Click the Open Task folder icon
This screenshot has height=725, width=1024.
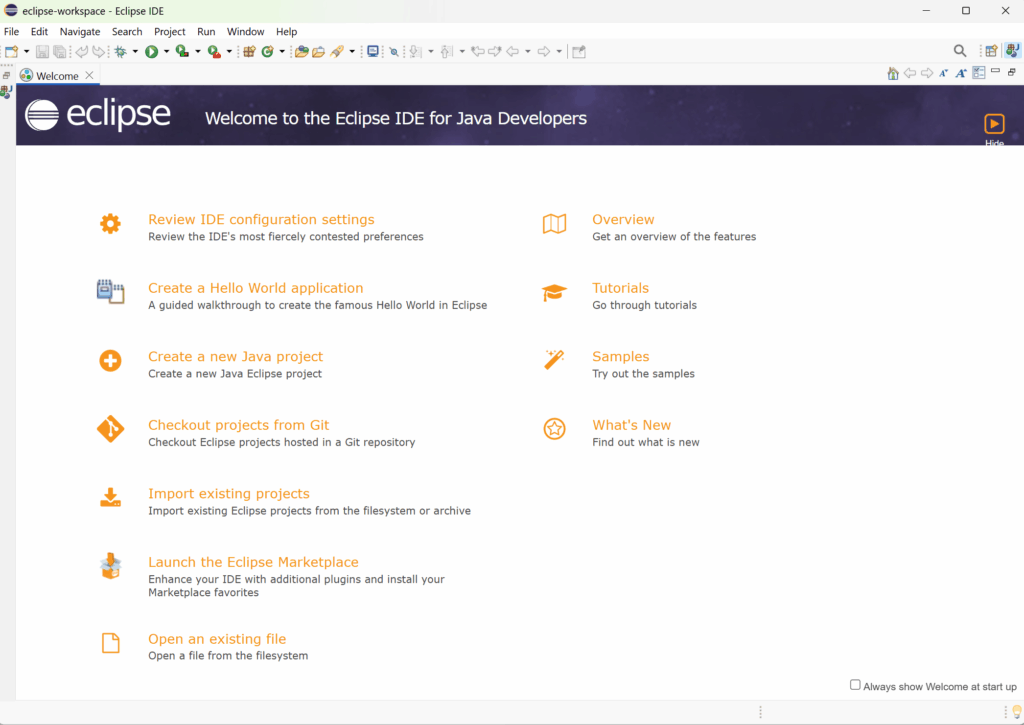coord(319,52)
